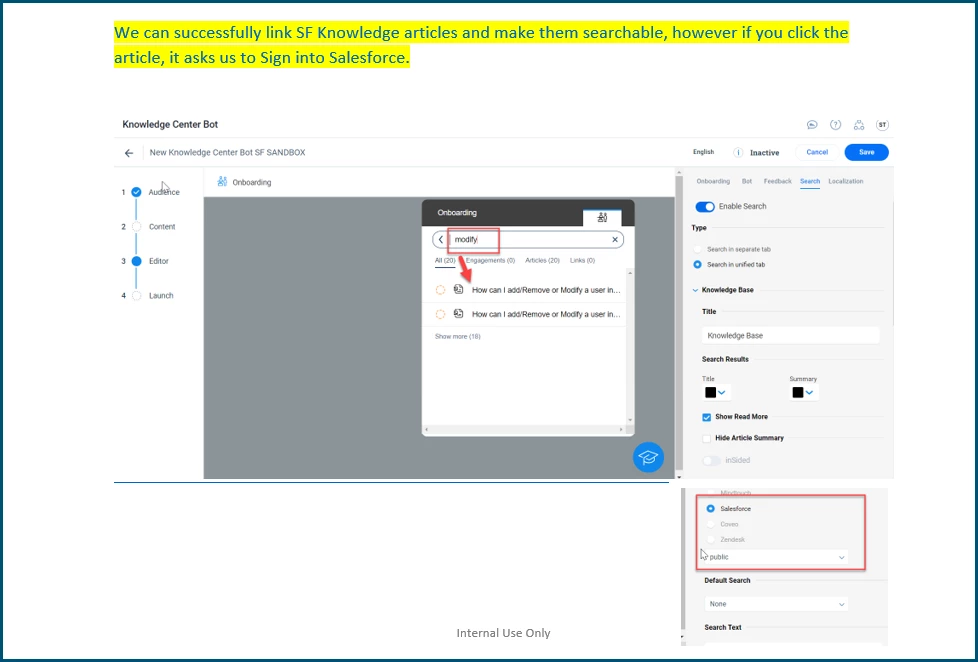This screenshot has width=978, height=662.
Task: Collapse the Knowledge Base section chevron
Action: [x=695, y=290]
